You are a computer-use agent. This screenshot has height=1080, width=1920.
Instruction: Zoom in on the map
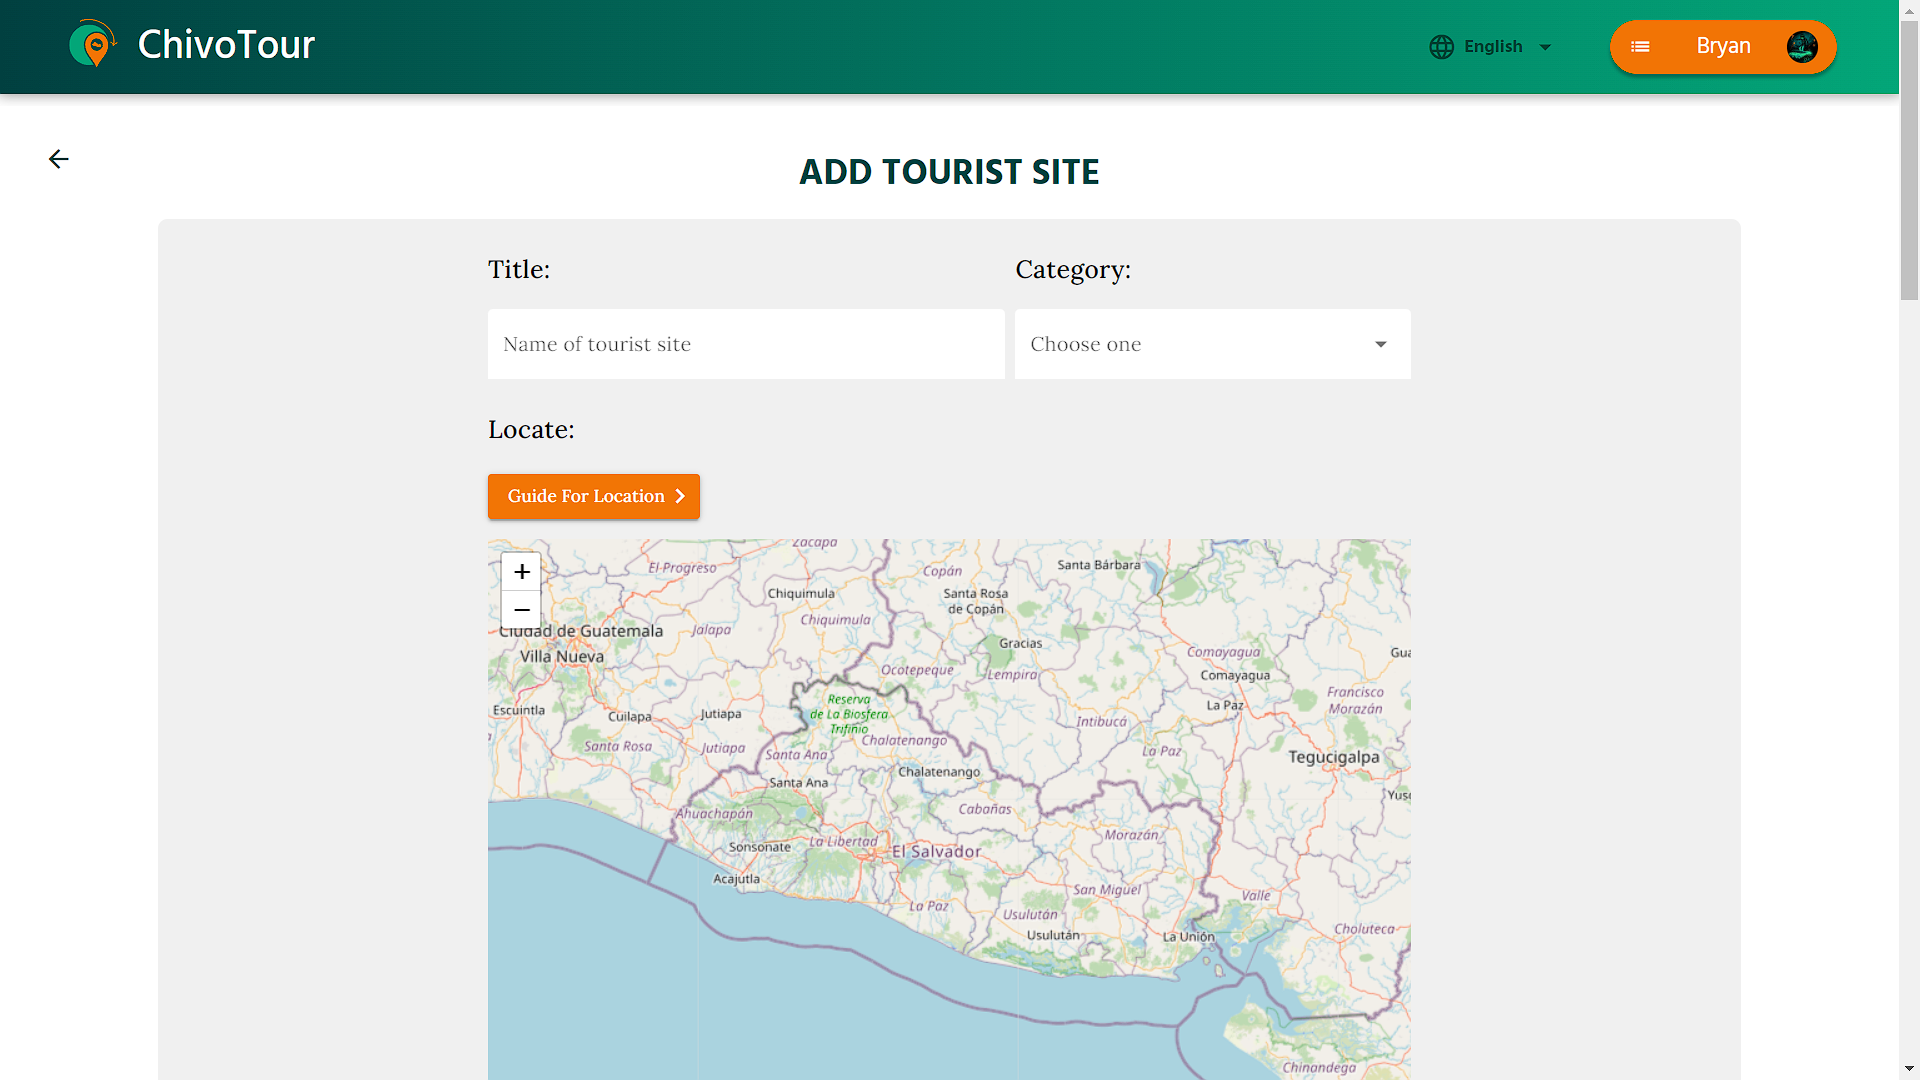coord(521,572)
